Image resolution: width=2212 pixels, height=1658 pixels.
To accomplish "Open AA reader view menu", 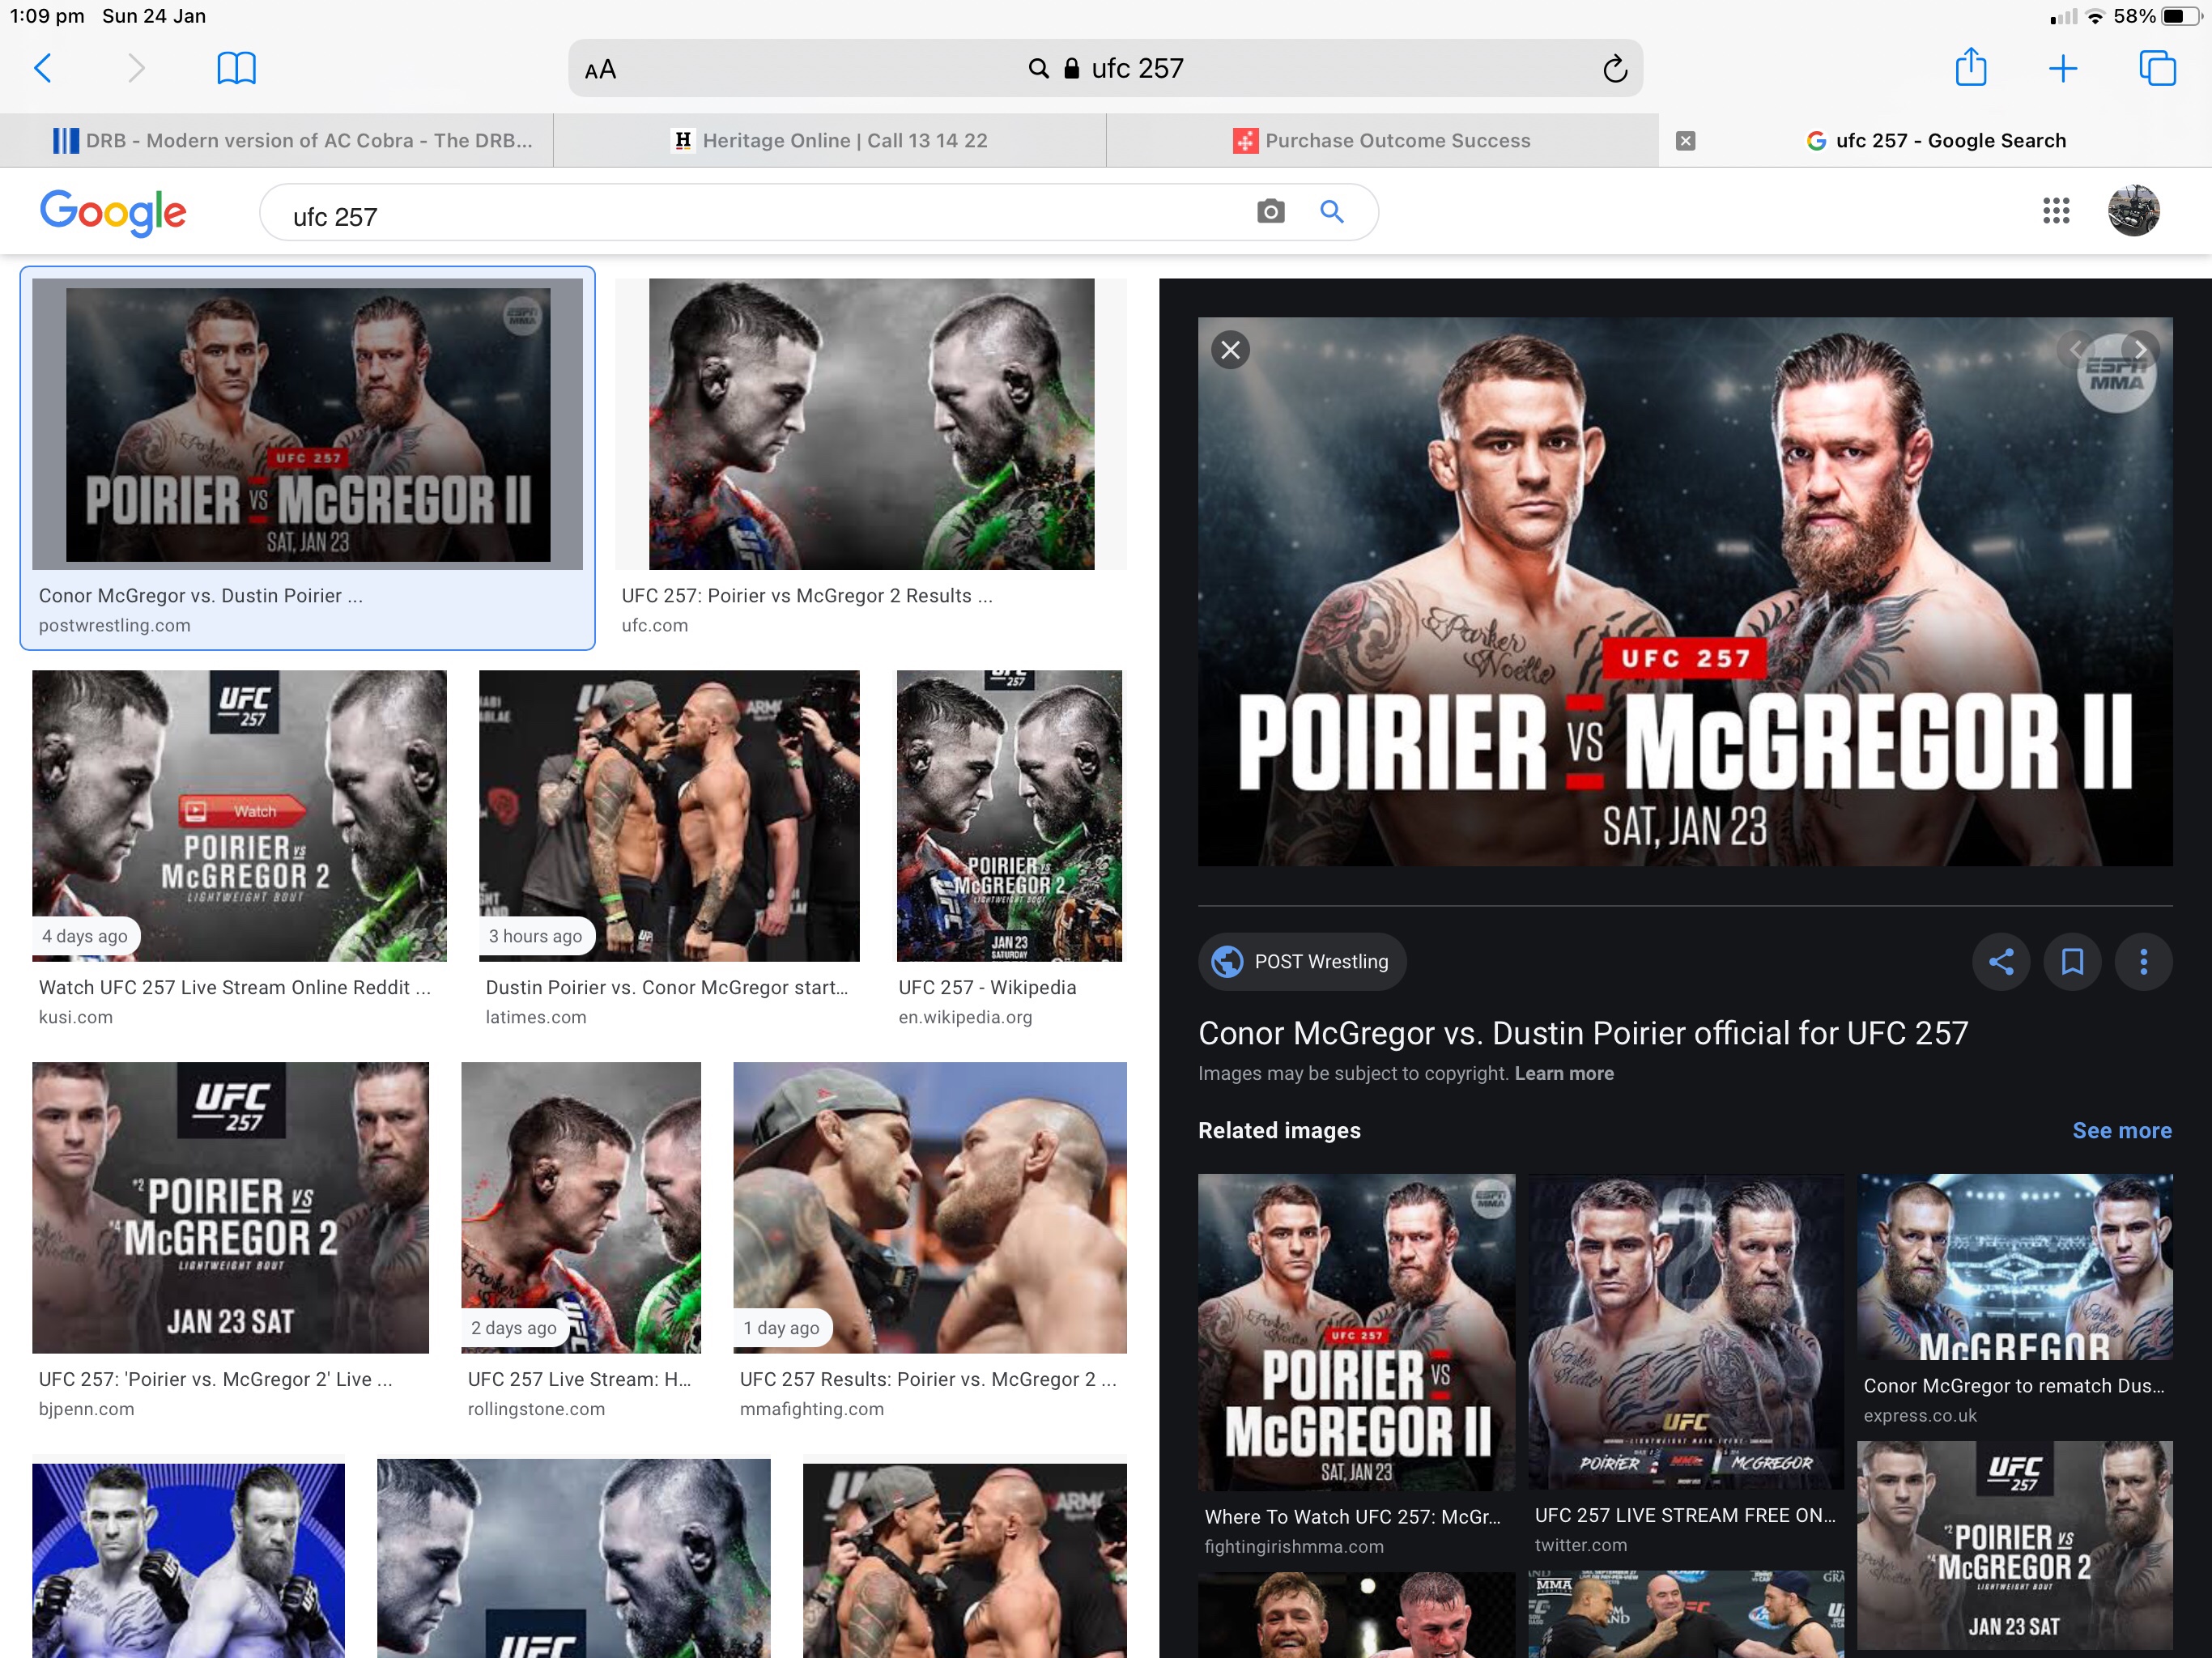I will click(600, 69).
